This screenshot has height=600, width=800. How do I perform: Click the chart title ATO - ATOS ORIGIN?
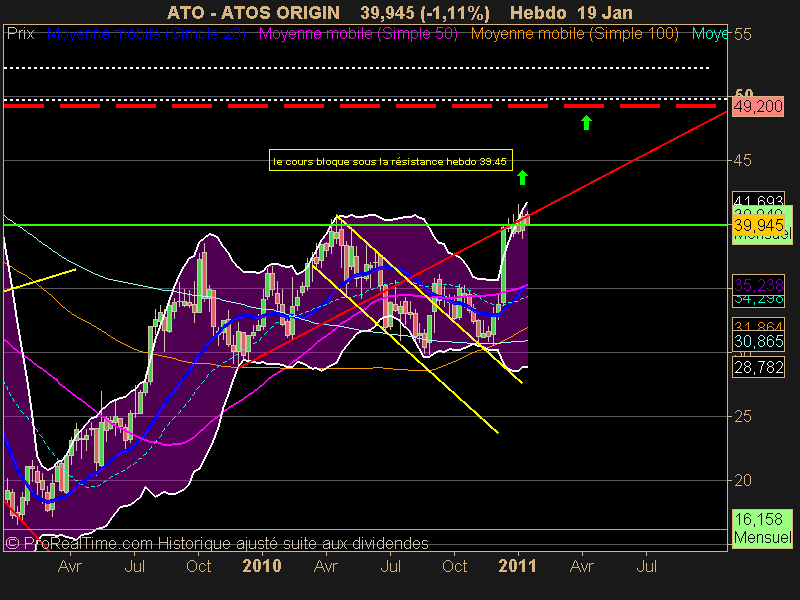254,13
